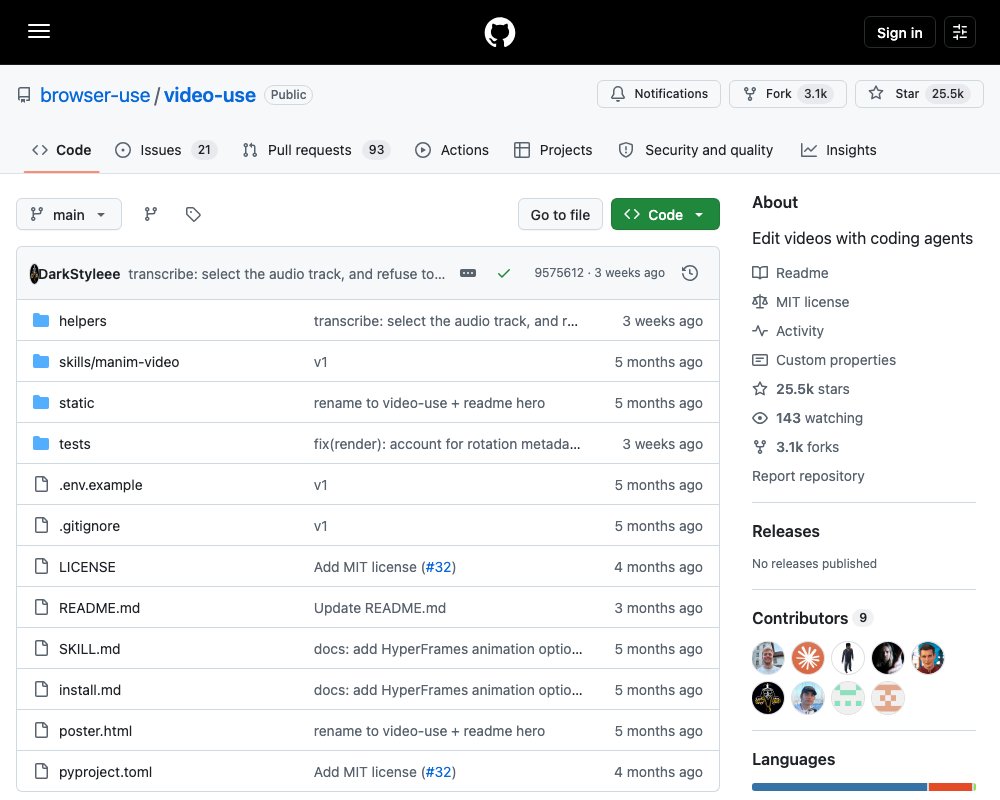Fork the repository
Image resolution: width=1000 pixels, height=800 pixels.
pos(787,94)
